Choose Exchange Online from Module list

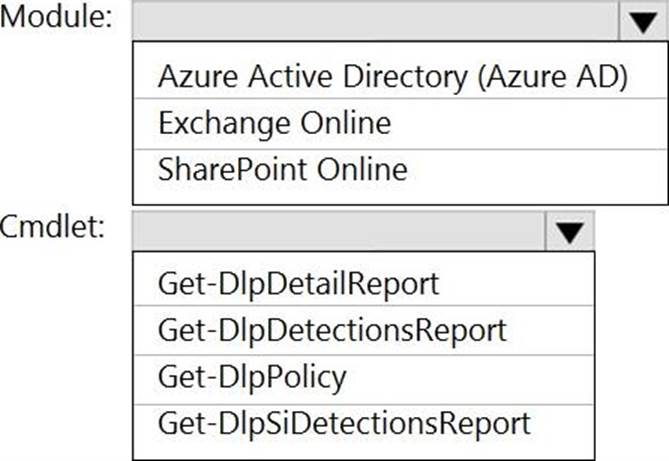274,123
